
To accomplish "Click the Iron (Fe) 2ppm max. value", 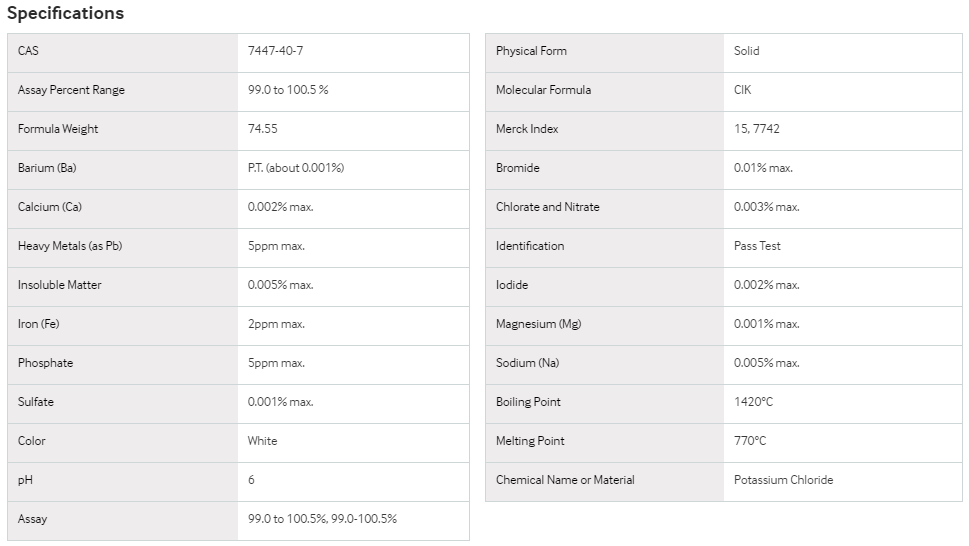I will 276,324.
